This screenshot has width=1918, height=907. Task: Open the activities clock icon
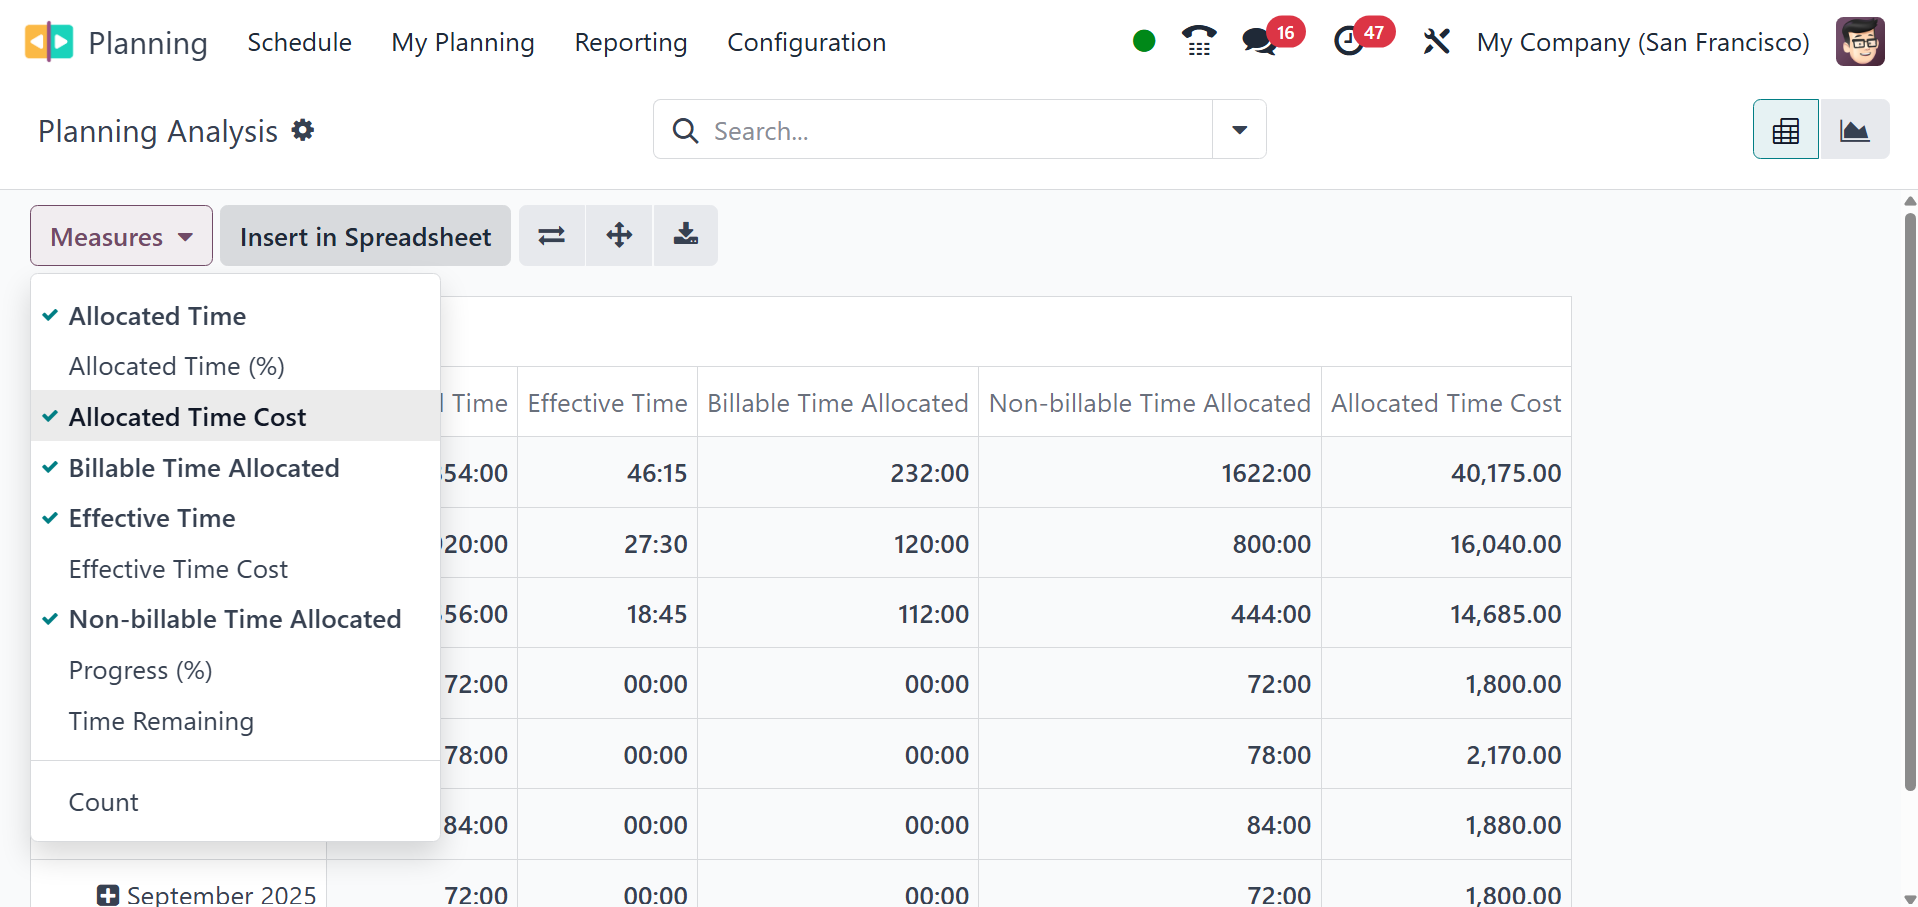(1349, 41)
